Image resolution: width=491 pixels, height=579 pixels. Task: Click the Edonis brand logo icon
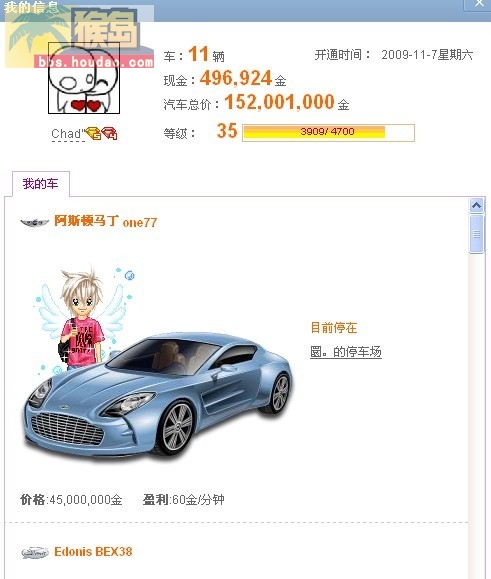point(35,552)
